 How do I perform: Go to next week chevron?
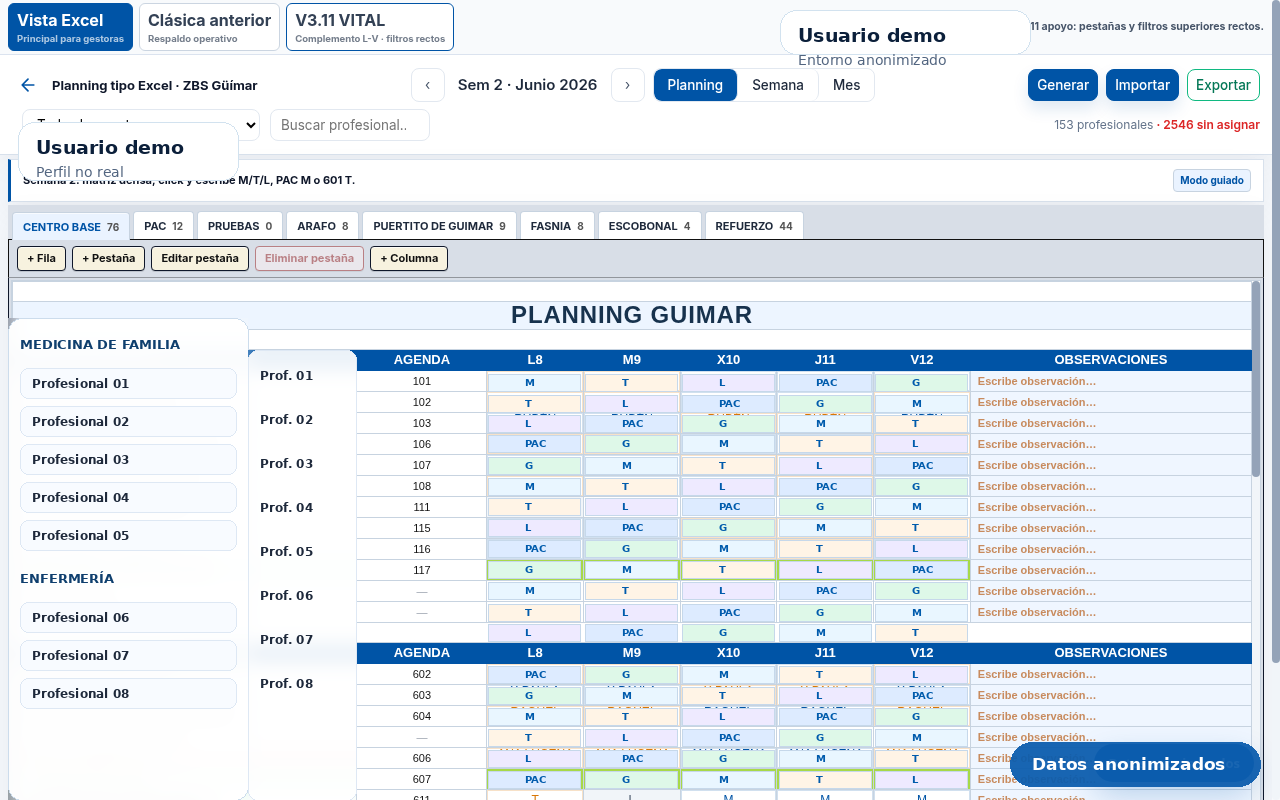point(628,85)
